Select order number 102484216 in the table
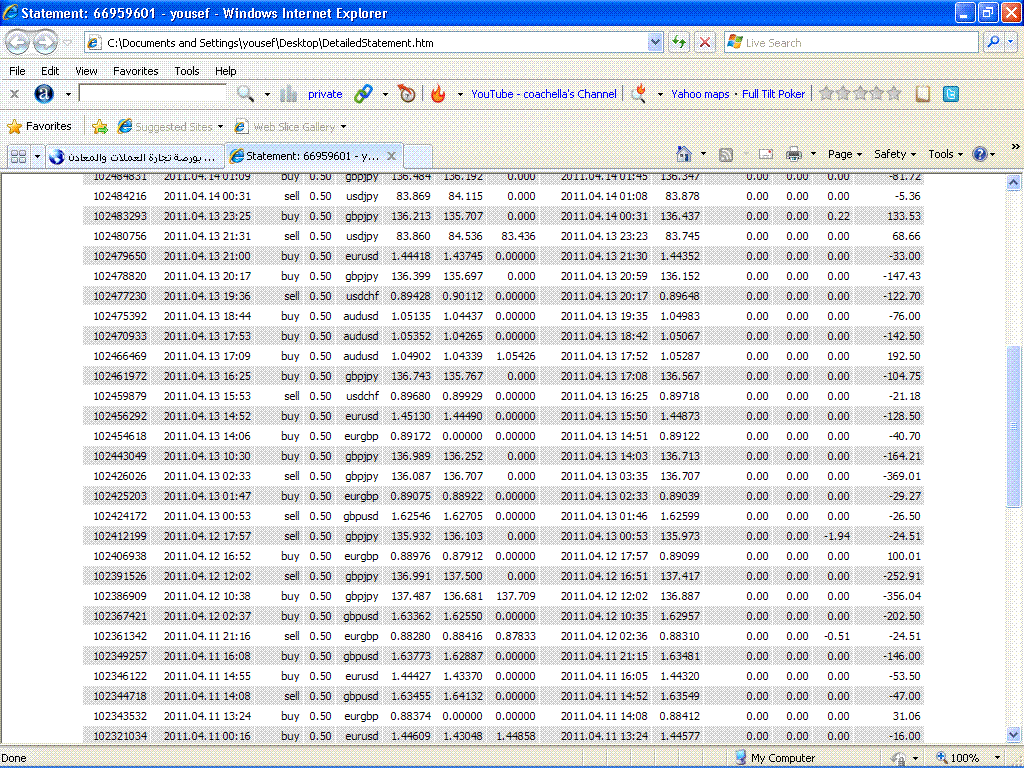The height and width of the screenshot is (768, 1024). [120, 196]
